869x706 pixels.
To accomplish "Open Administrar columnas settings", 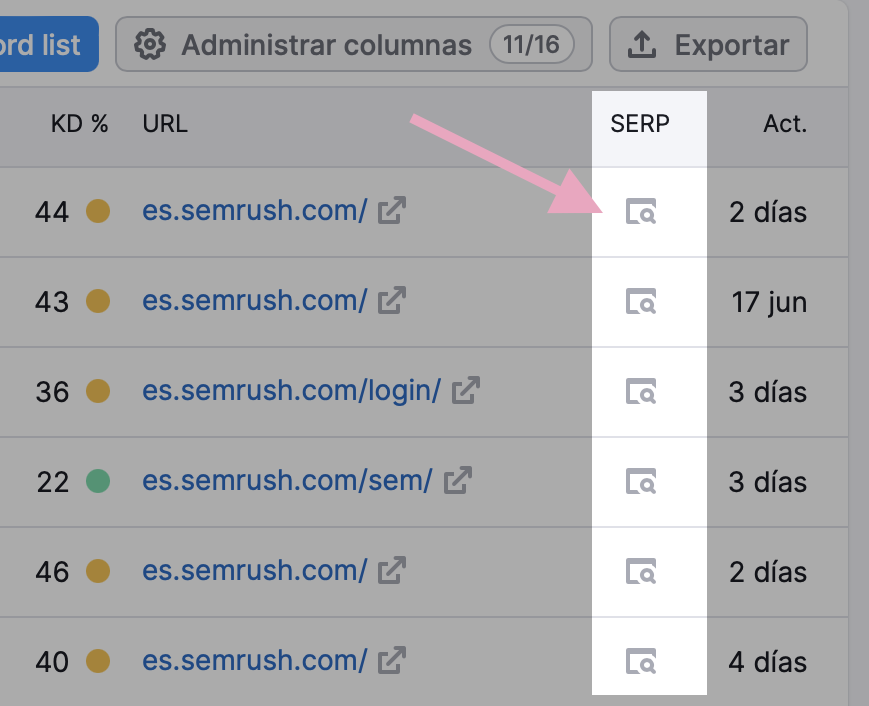I will (x=354, y=44).
